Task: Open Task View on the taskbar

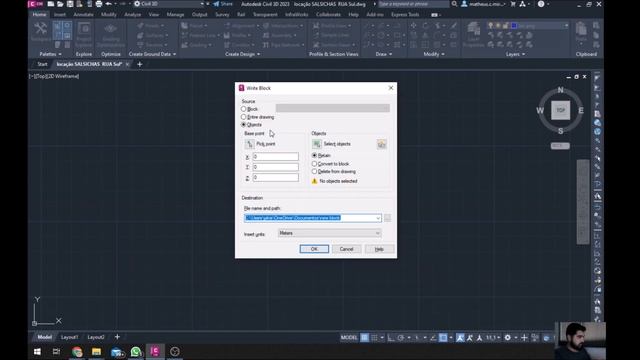Action: tap(56, 351)
